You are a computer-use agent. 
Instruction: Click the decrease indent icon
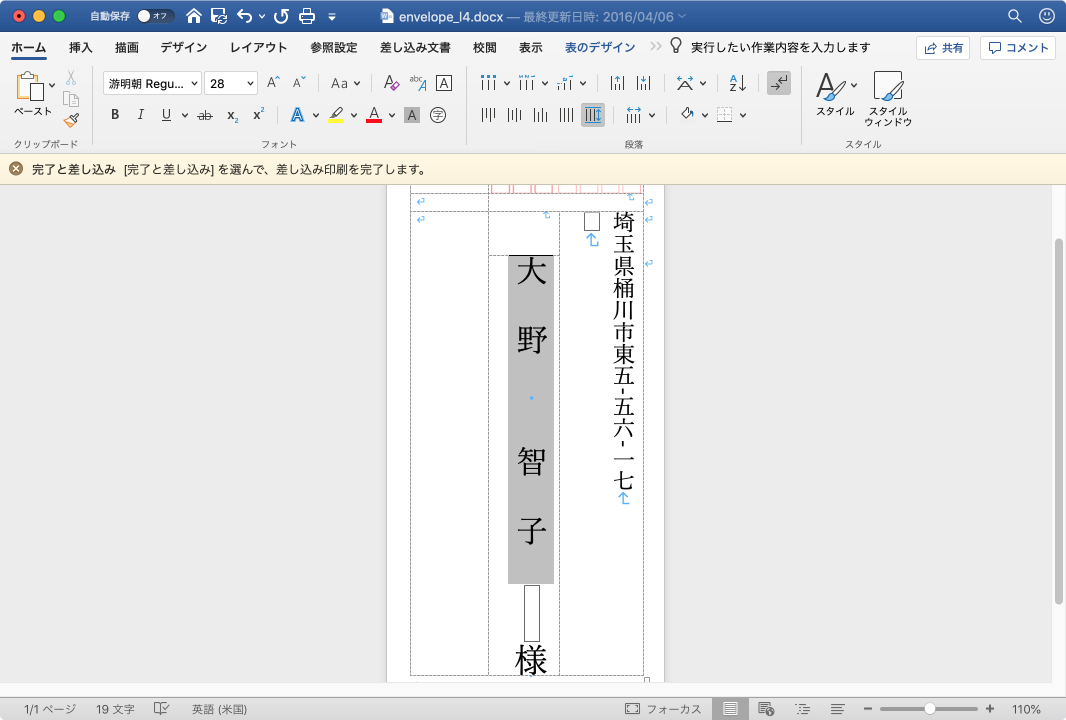point(617,83)
